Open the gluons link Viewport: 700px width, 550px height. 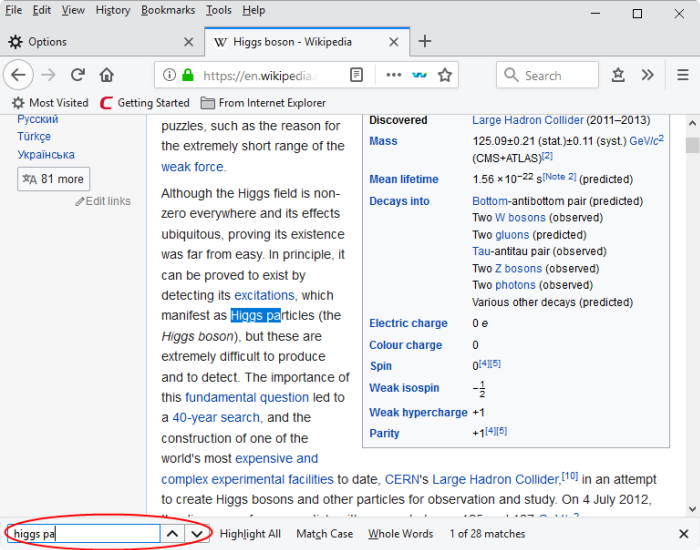[x=512, y=235]
